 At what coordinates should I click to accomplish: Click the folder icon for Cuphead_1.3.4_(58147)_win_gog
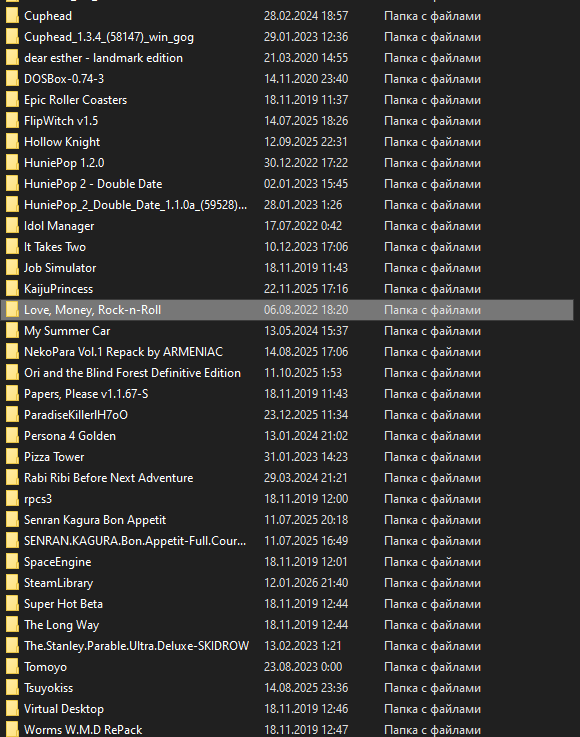click(12, 37)
